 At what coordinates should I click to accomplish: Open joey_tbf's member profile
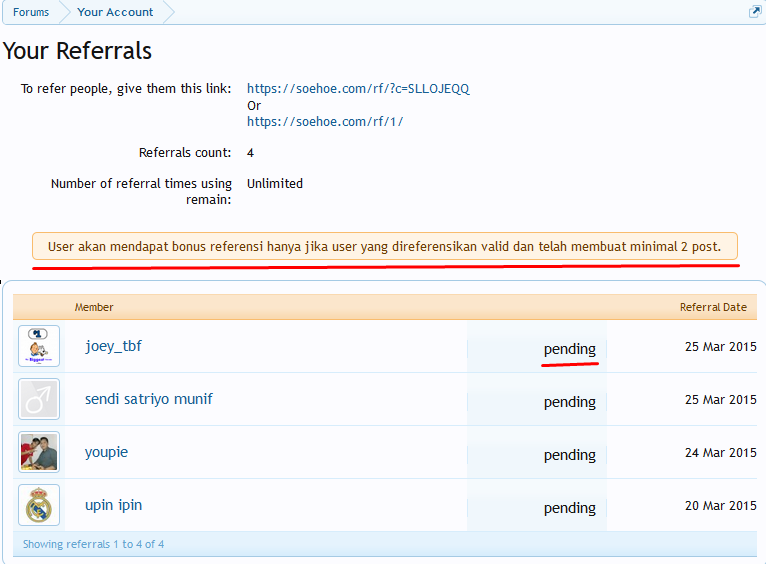coord(113,346)
